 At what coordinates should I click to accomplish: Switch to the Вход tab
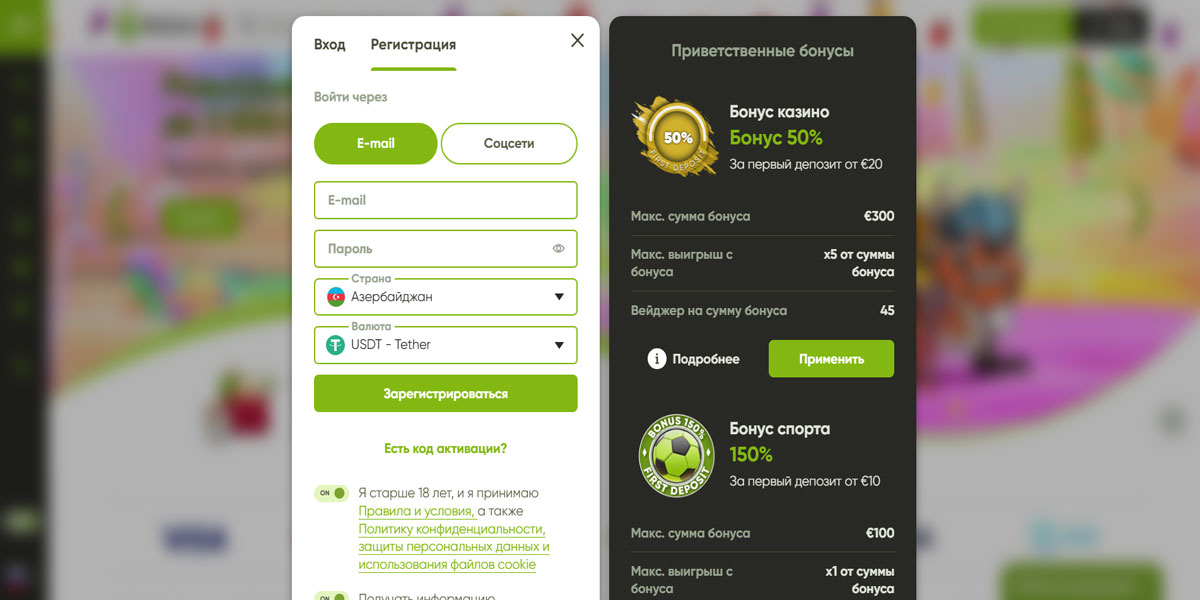click(x=330, y=45)
